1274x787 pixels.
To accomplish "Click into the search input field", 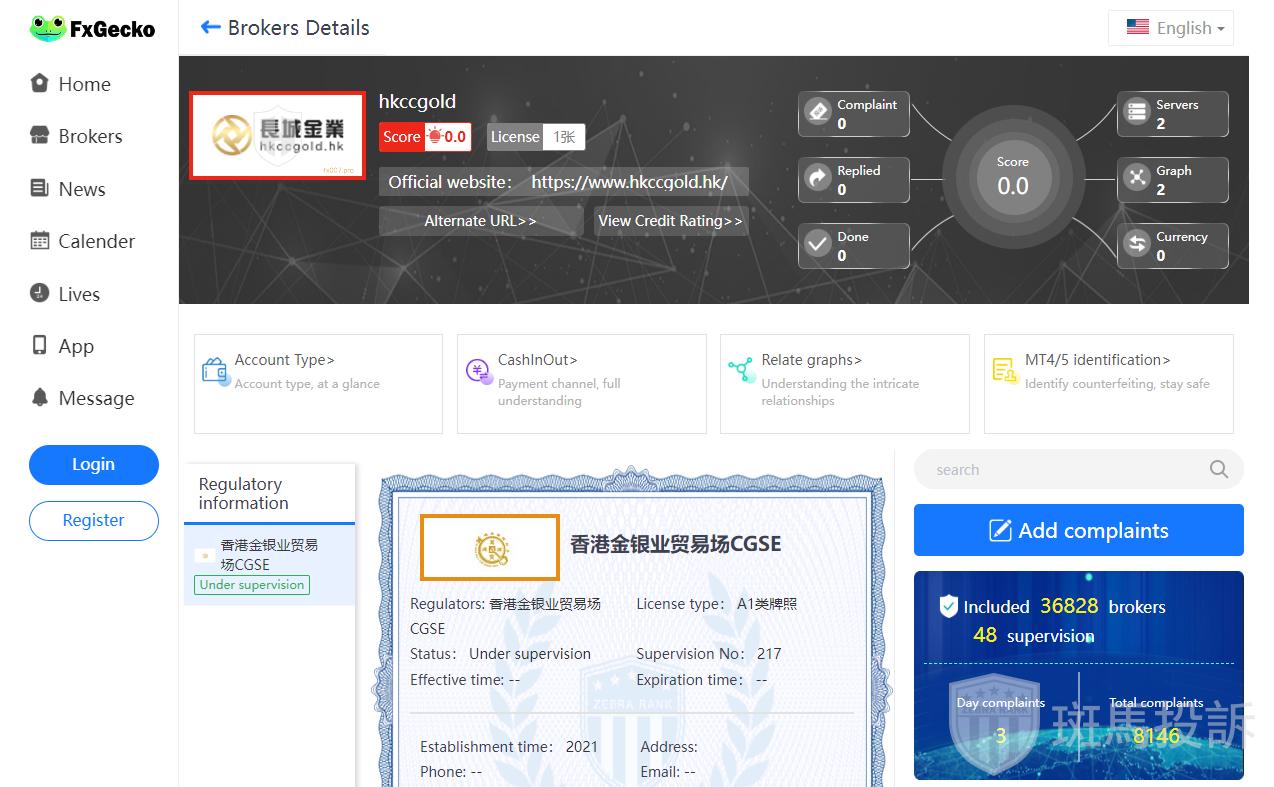I will coord(1060,470).
